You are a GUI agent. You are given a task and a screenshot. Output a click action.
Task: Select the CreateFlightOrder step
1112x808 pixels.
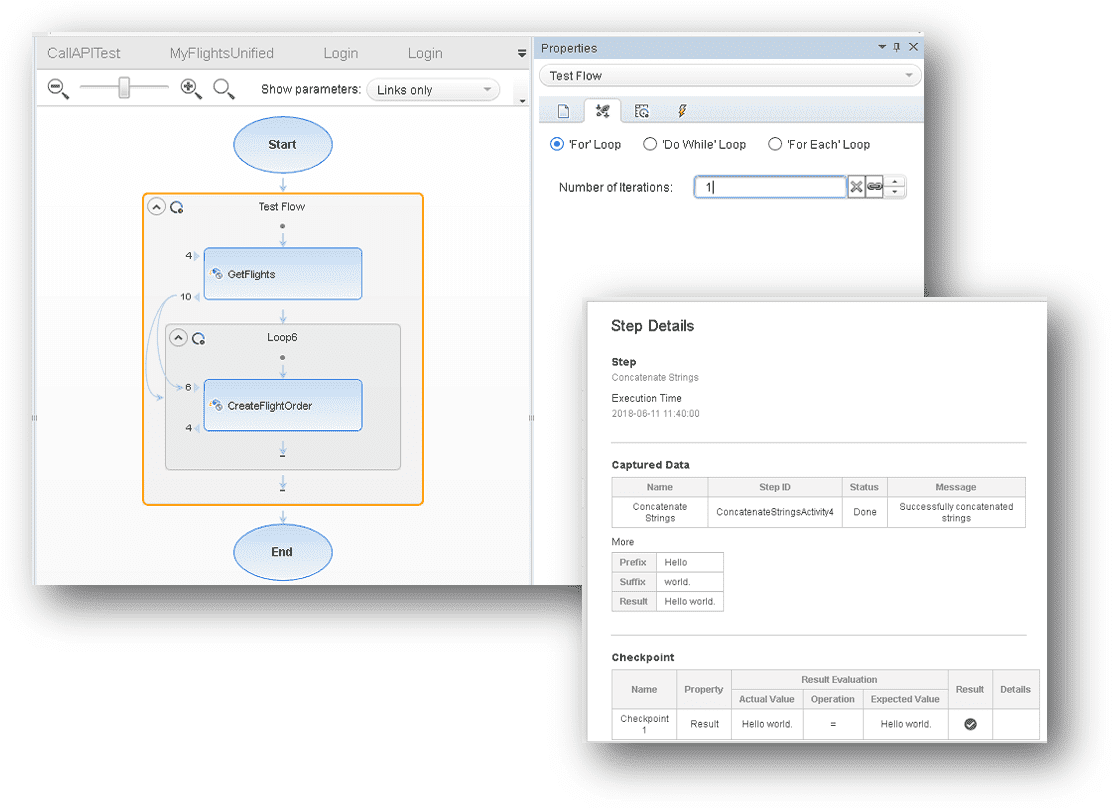pyautogui.click(x=283, y=406)
